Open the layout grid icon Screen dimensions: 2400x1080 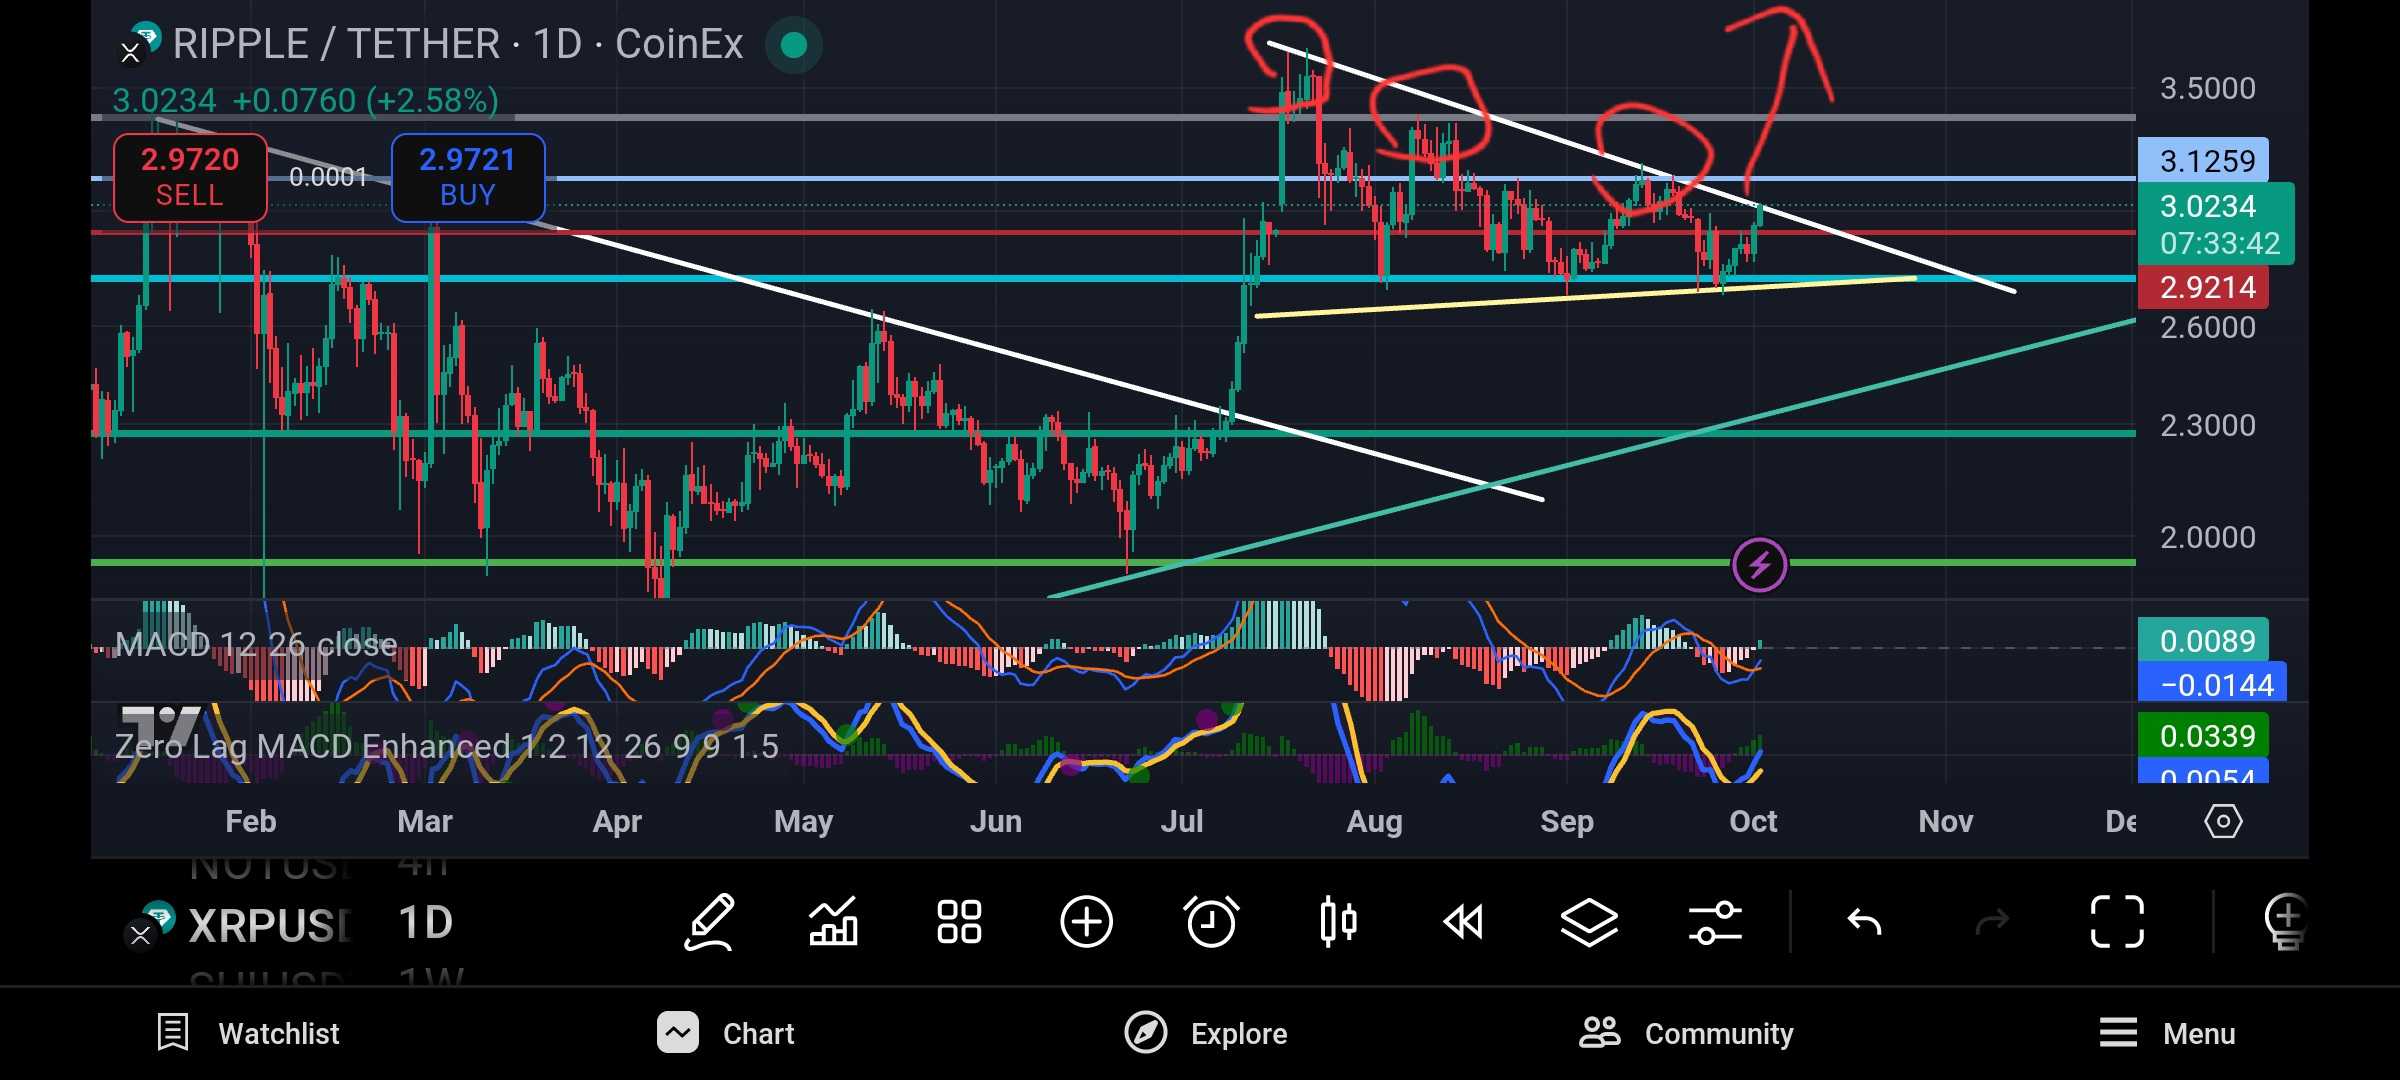coord(959,922)
